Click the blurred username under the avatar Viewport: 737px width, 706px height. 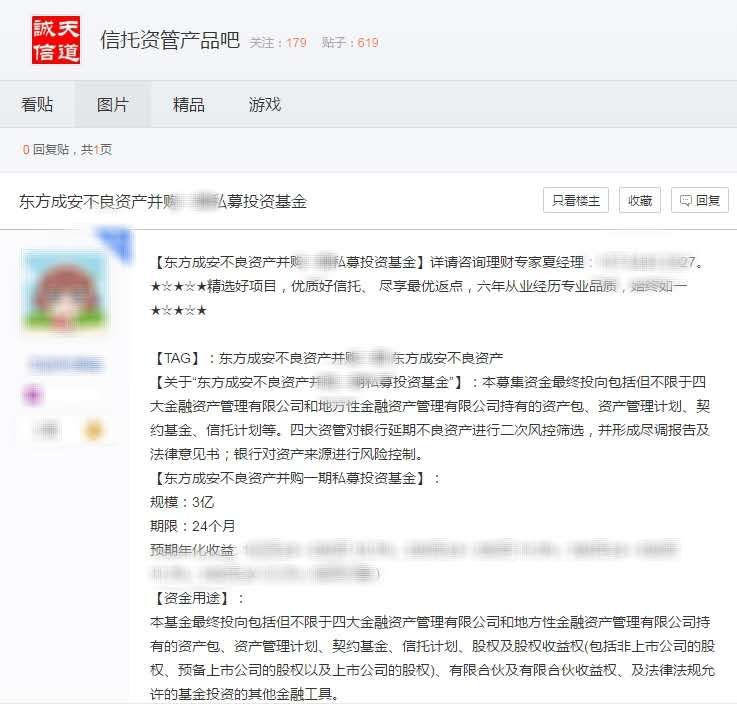point(66,364)
